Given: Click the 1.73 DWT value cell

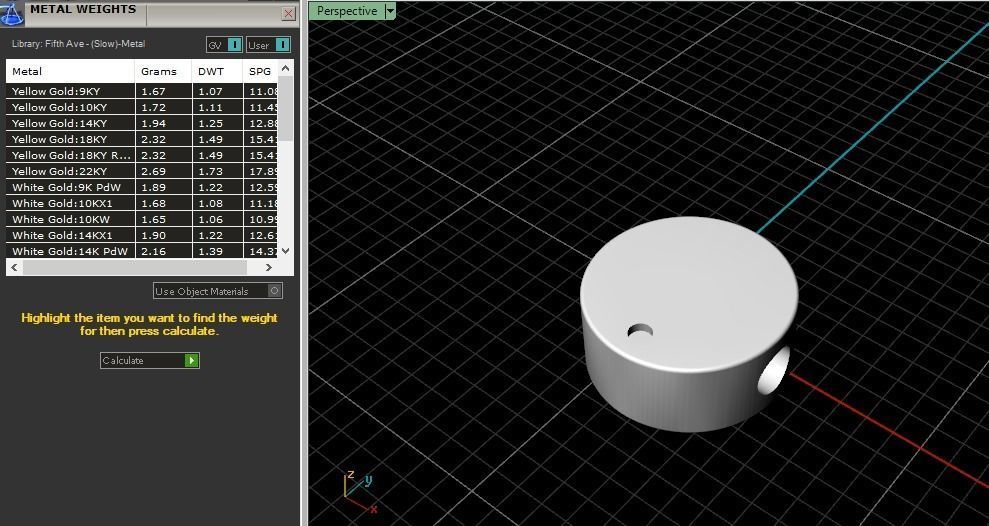Looking at the screenshot, I should click(218, 171).
